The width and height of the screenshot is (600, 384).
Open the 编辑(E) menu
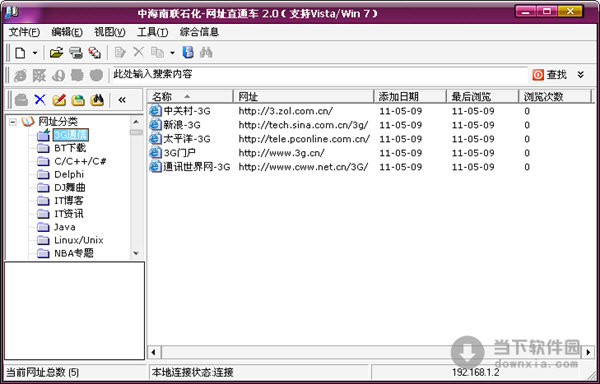click(67, 32)
